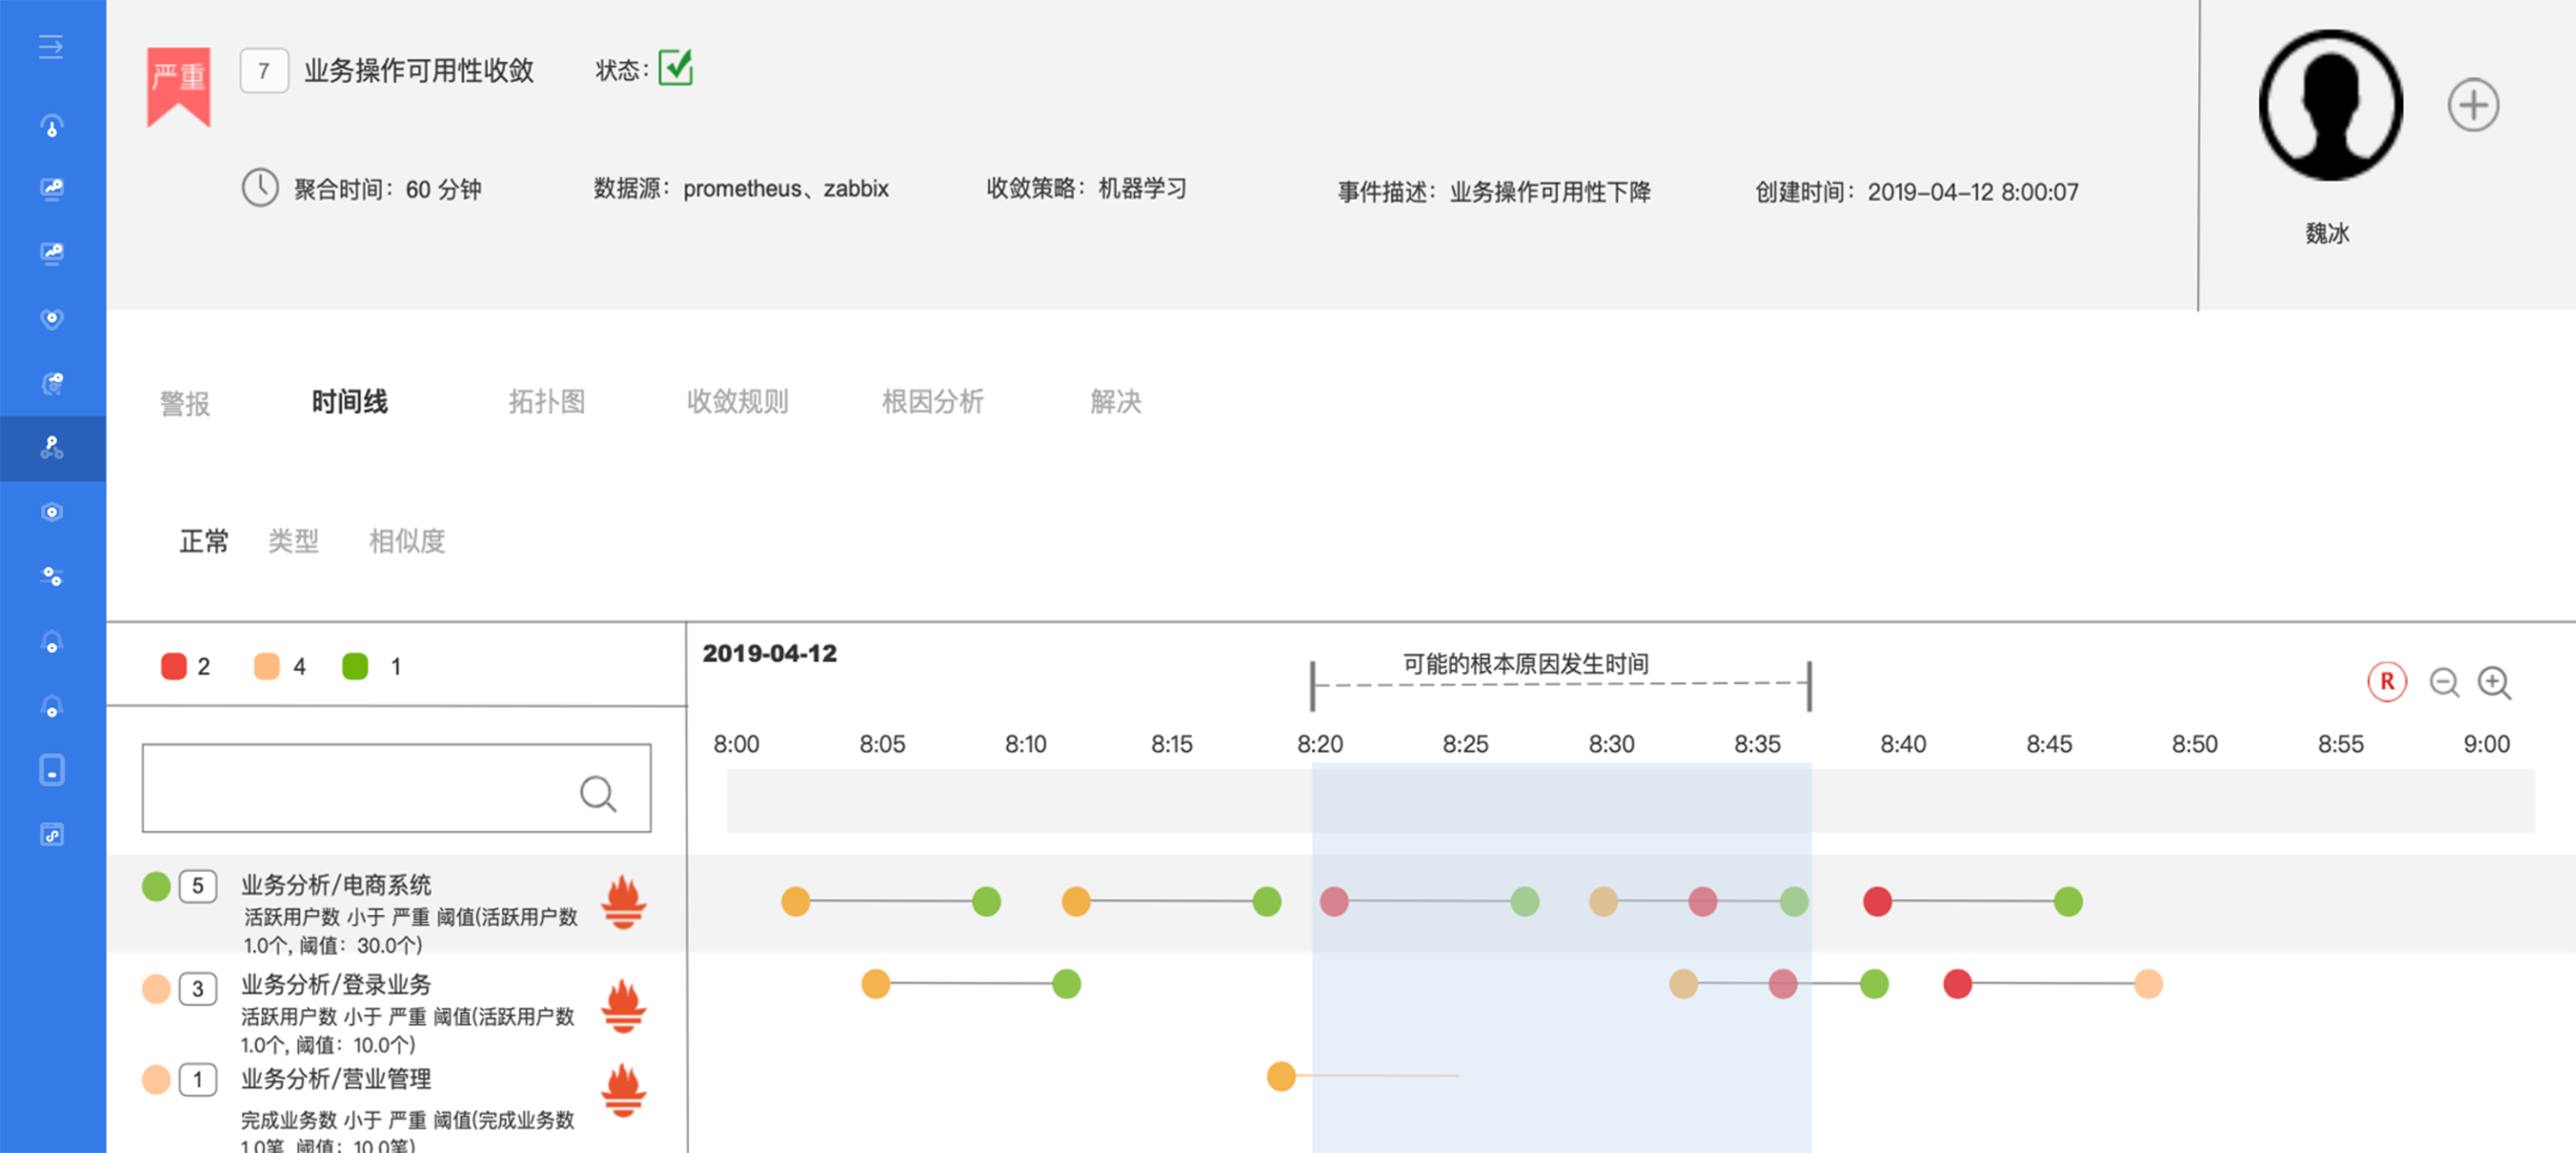Toggle the red severity filter showing 2
The height and width of the screenshot is (1153, 2576).
174,666
